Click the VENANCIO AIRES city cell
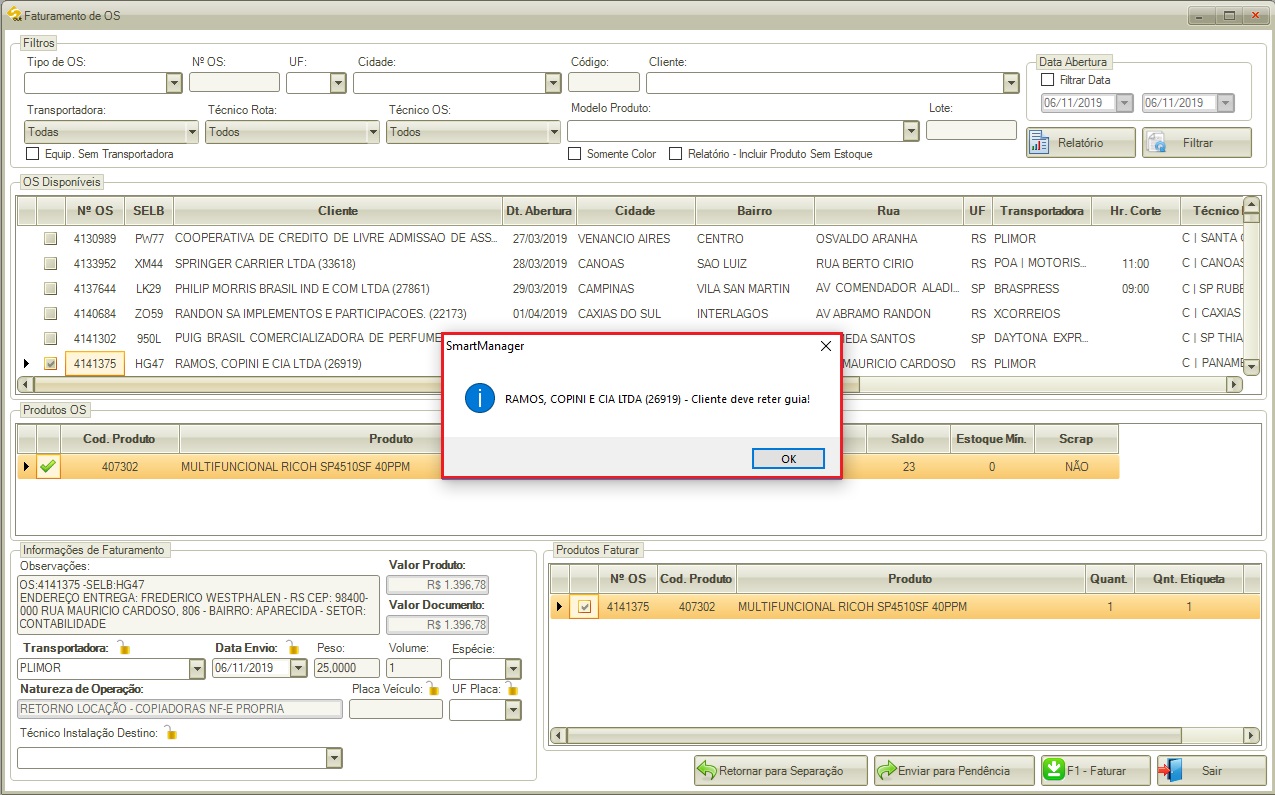Screen dimensions: 1275x795 coord(635,239)
